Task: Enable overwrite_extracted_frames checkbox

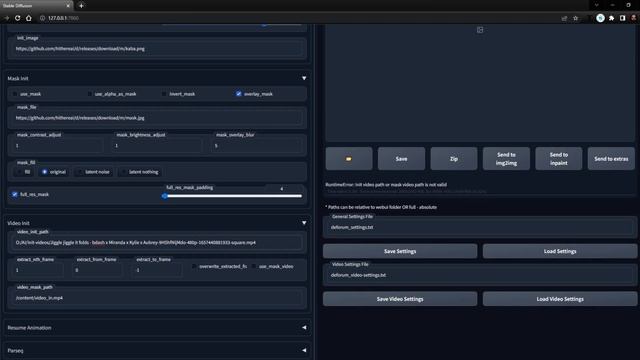Action: tap(194, 266)
